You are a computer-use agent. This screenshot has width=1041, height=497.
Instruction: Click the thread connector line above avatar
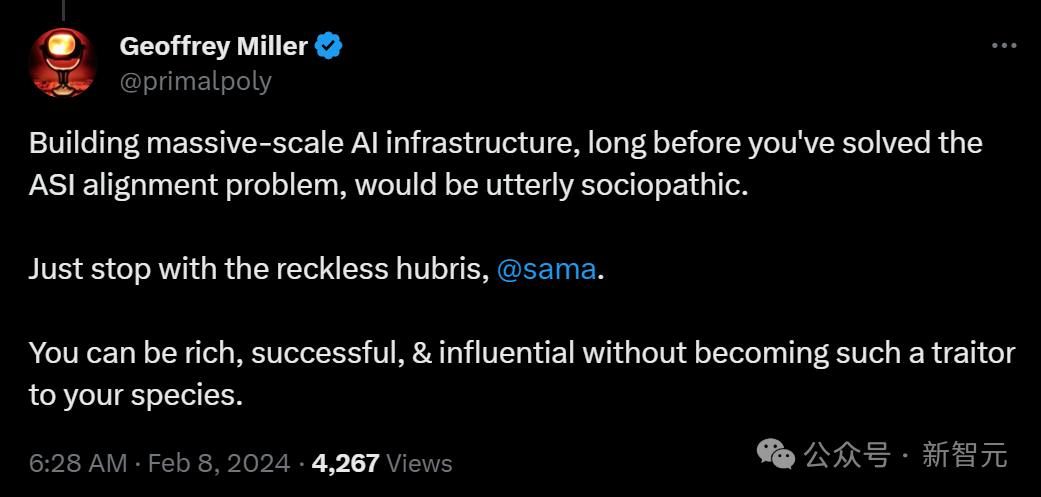(x=63, y=10)
